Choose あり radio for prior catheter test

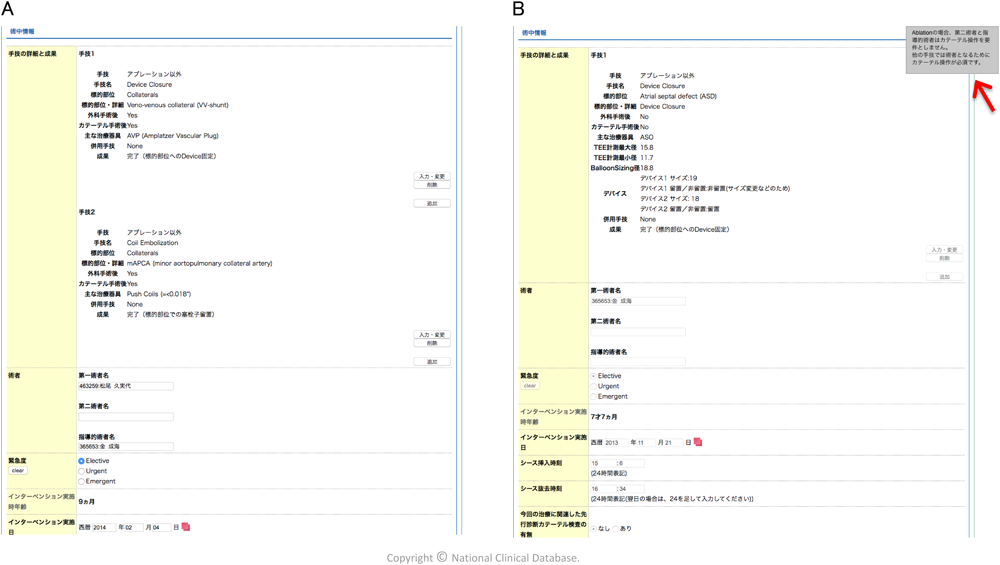[x=617, y=529]
